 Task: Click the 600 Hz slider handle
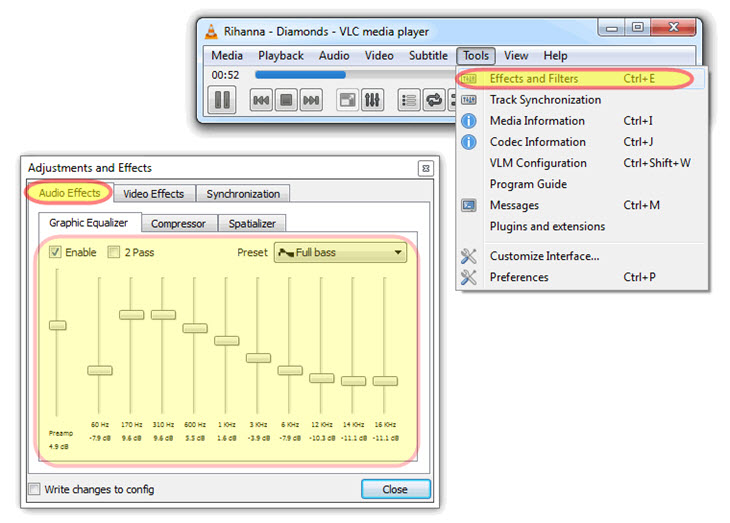(x=195, y=328)
